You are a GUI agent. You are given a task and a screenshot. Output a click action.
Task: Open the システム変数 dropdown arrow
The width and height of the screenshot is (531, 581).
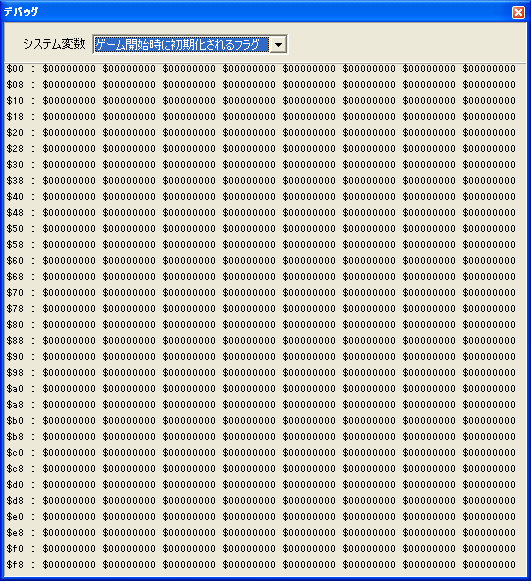tap(278, 45)
